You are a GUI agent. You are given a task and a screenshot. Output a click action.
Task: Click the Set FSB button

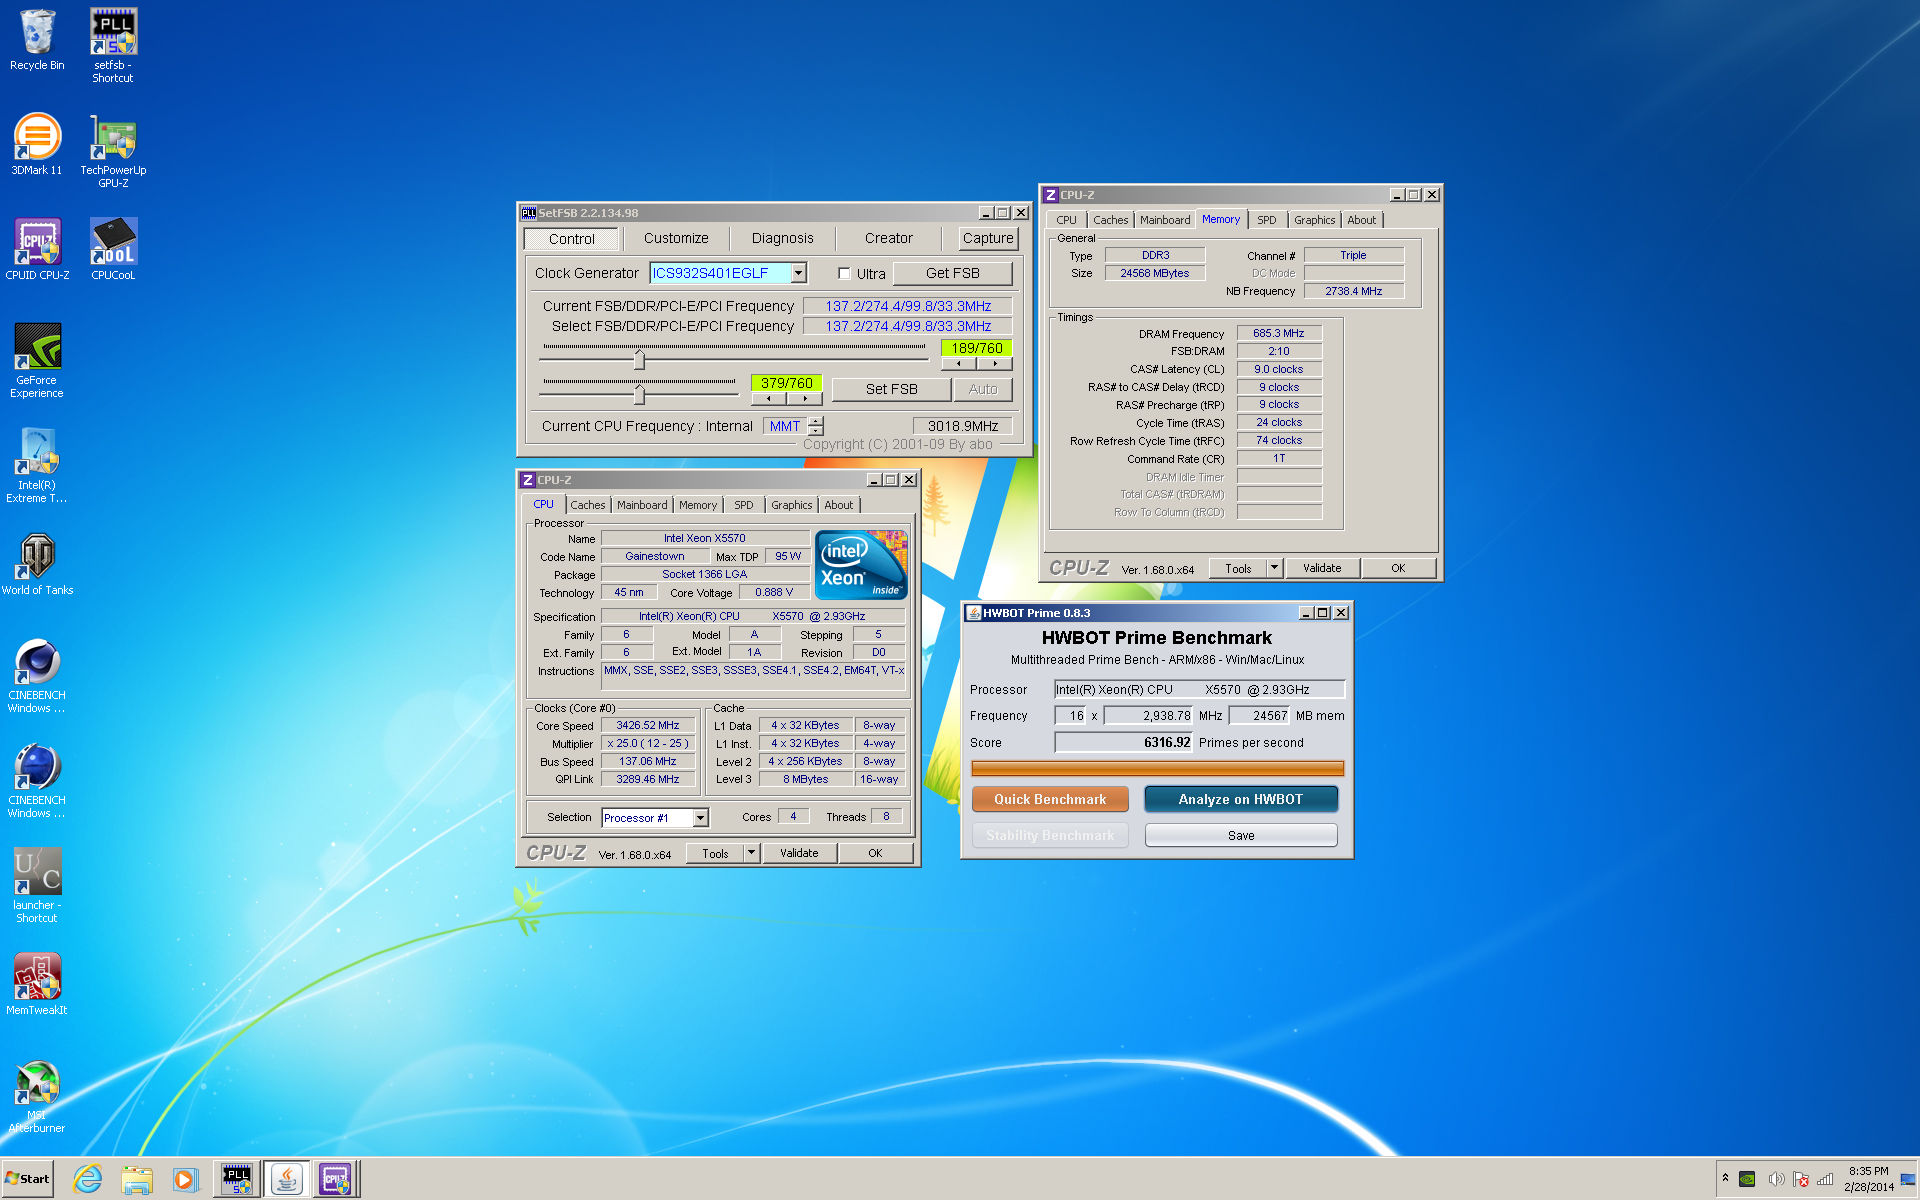pyautogui.click(x=891, y=389)
